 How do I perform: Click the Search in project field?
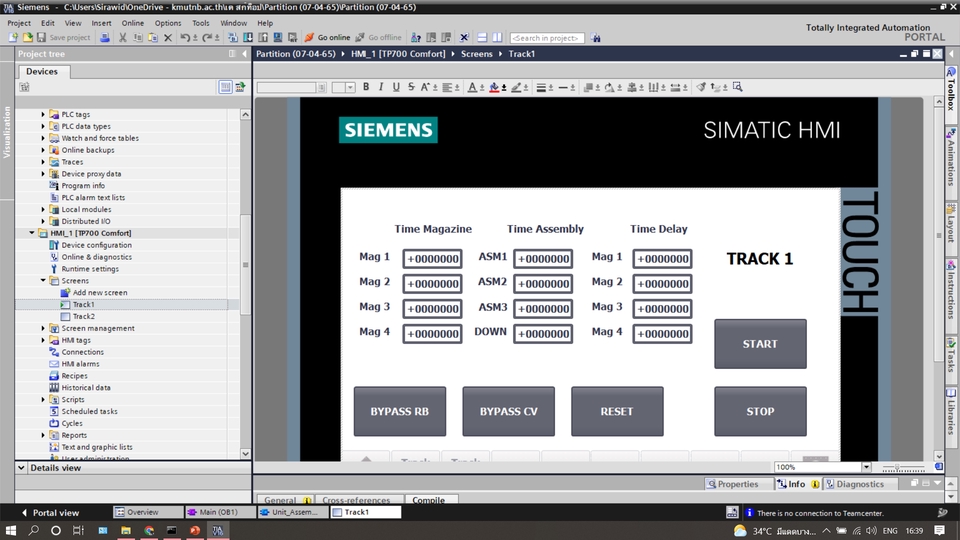(x=547, y=38)
